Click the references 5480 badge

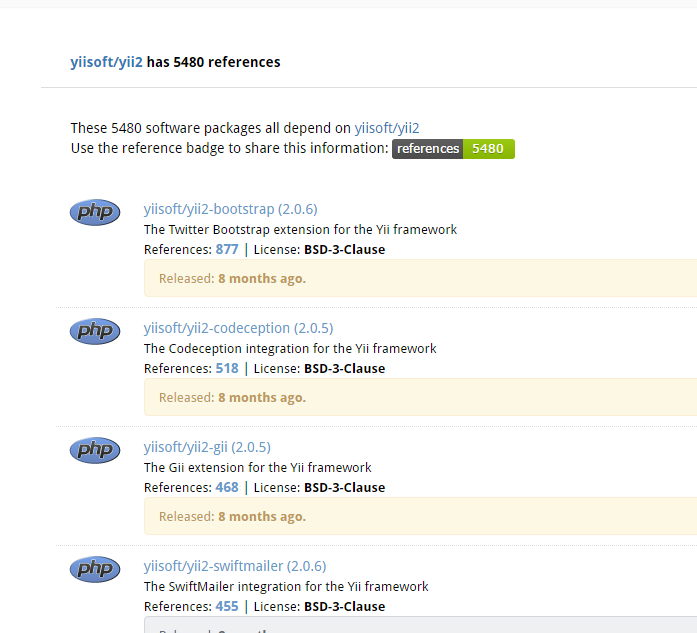click(453, 149)
